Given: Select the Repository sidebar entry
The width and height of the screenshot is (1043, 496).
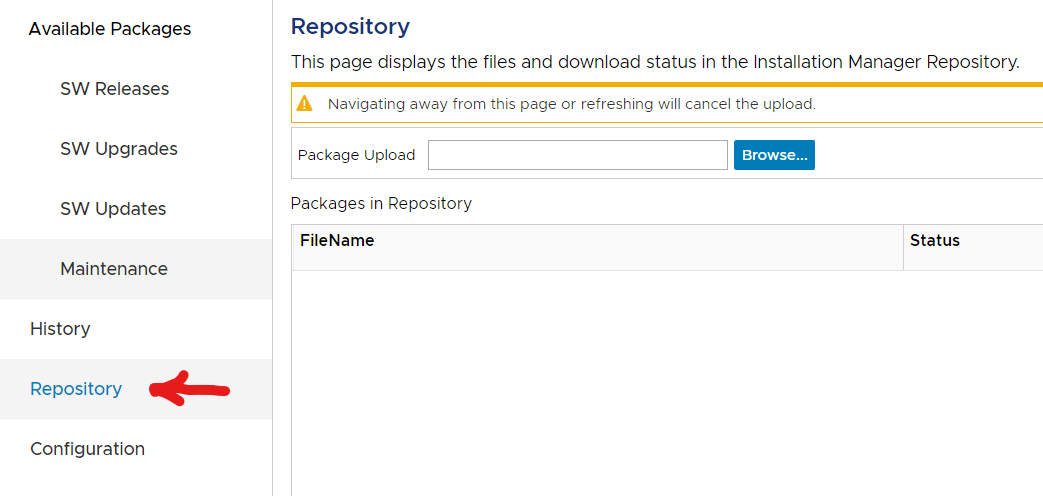Looking at the screenshot, I should [76, 389].
